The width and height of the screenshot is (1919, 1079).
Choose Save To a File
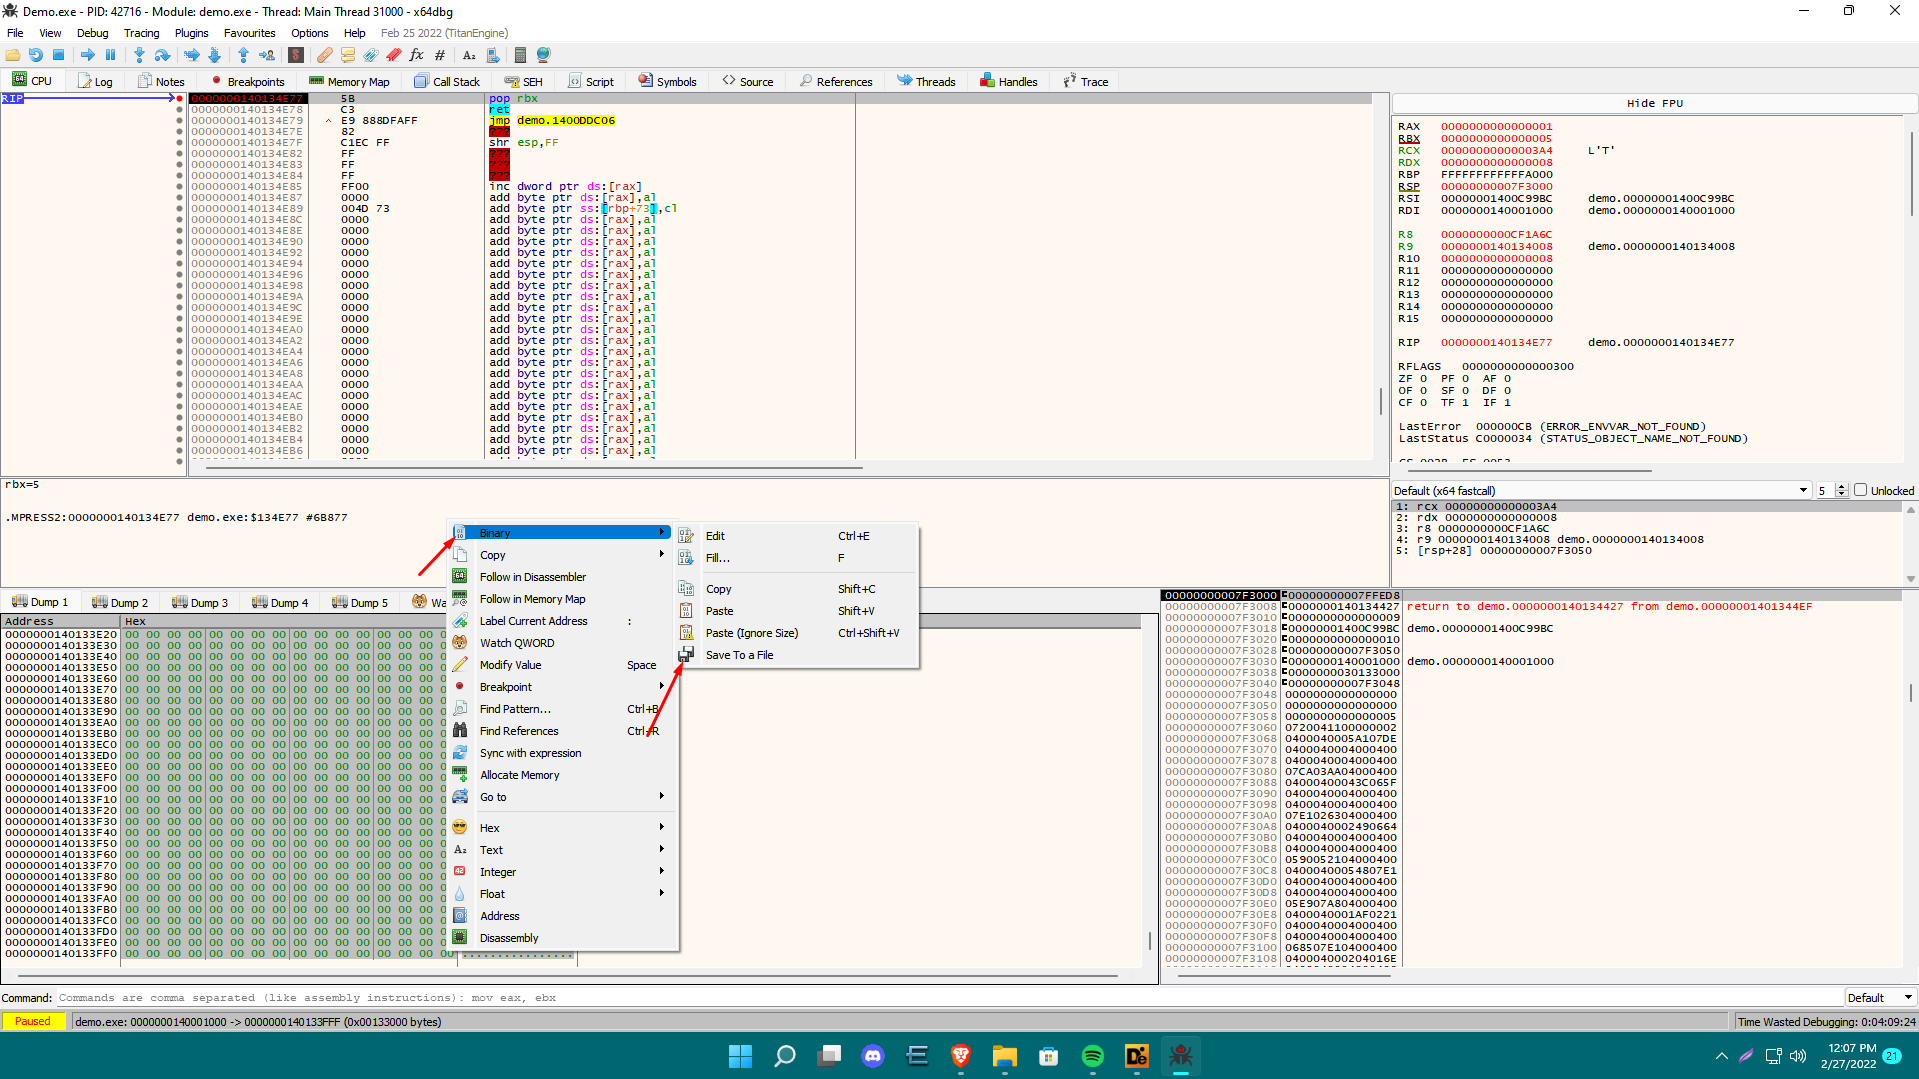797,655
